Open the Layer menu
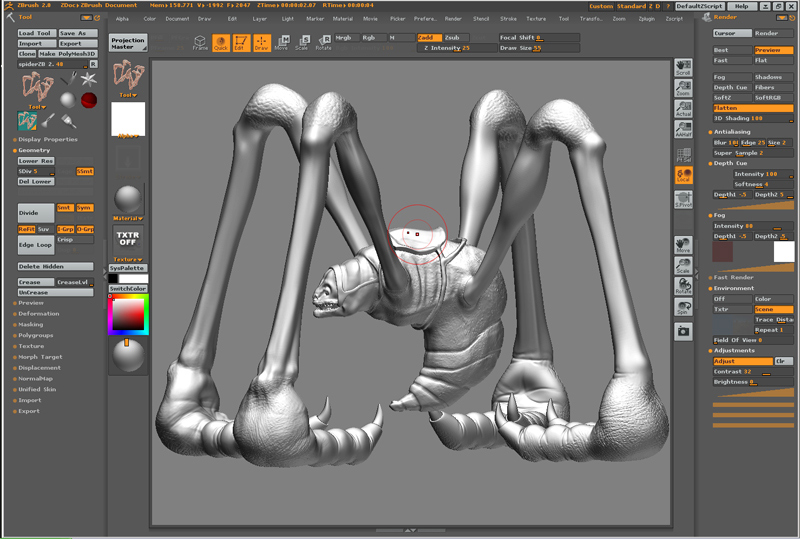This screenshot has width=800, height=539. coord(260,18)
